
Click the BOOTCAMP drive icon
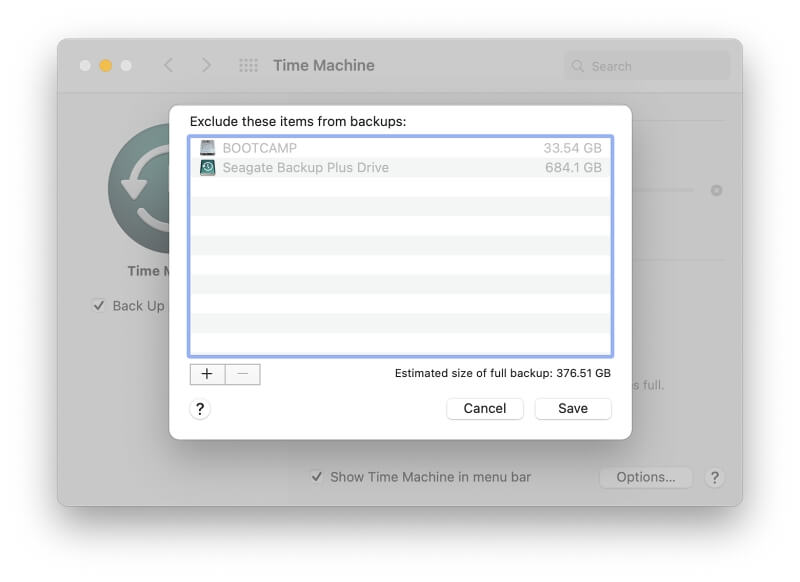pos(207,148)
